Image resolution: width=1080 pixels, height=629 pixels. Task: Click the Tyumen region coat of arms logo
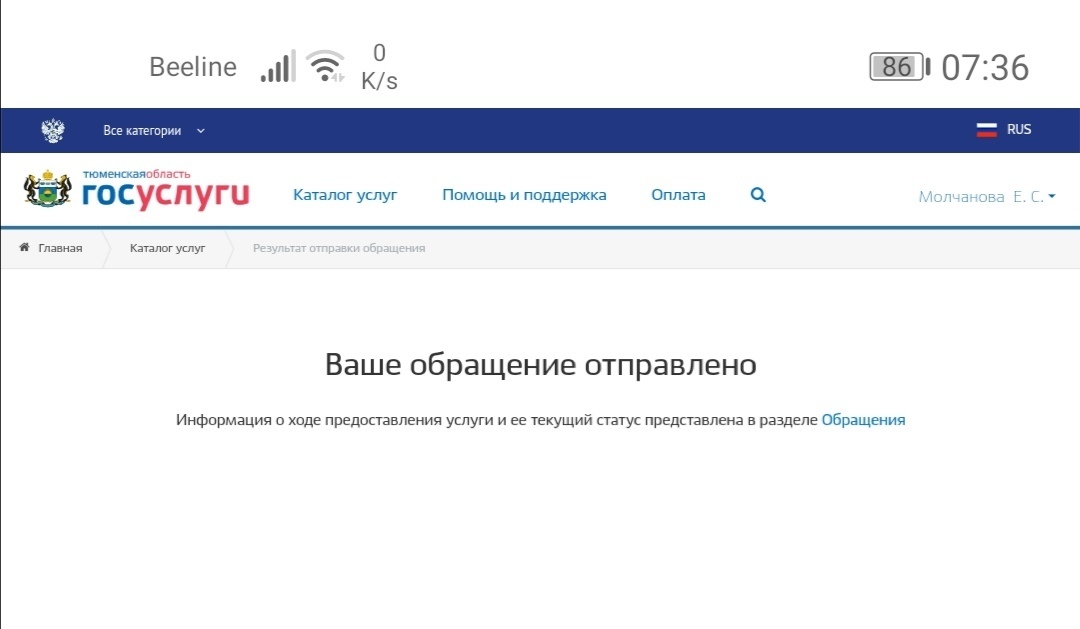[x=48, y=189]
